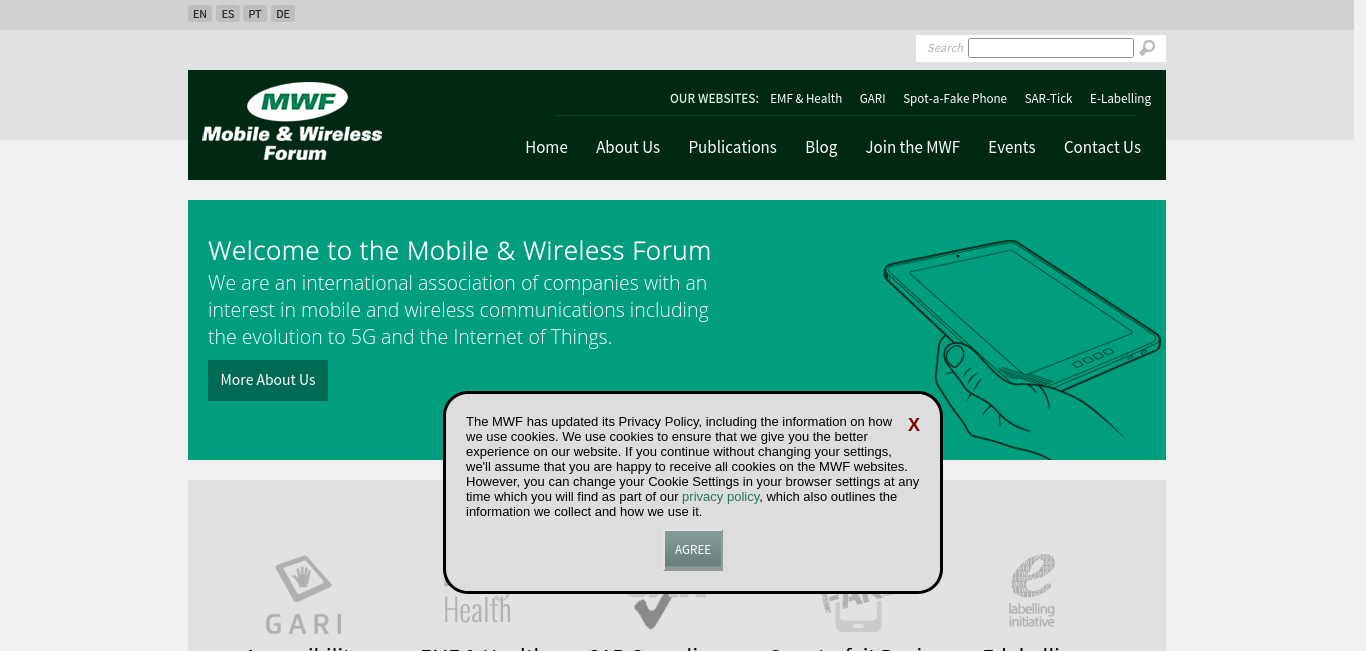Focus the Search input field

[1051, 48]
